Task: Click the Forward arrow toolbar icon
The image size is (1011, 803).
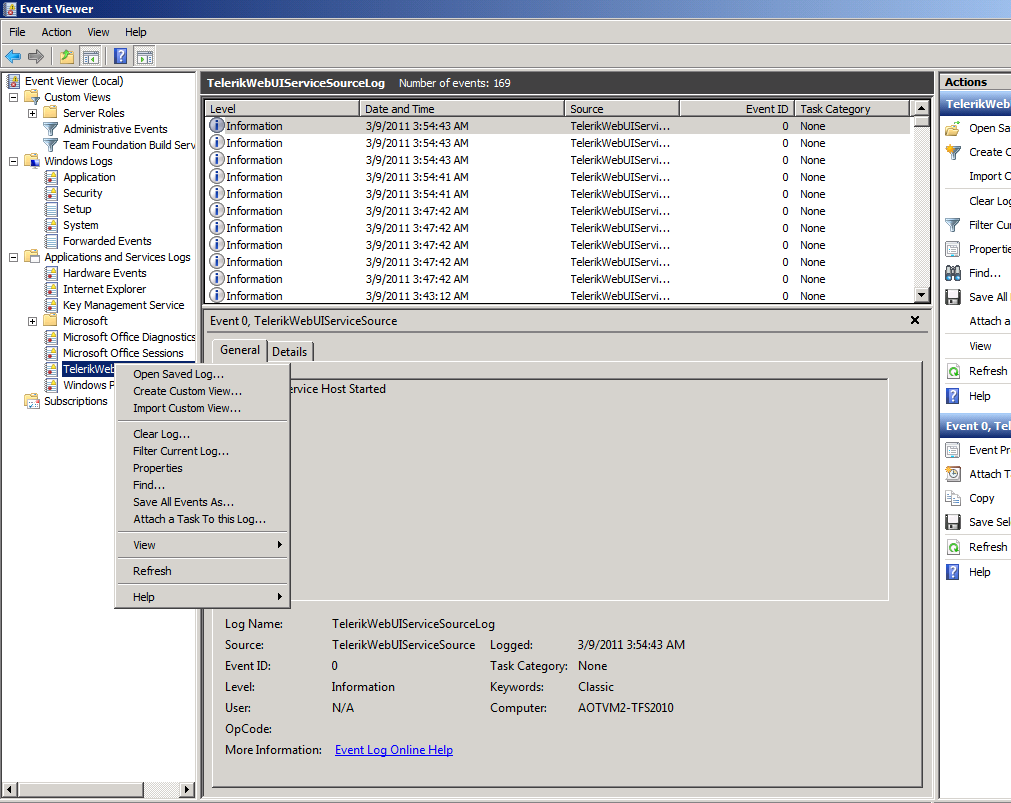Action: pos(36,57)
